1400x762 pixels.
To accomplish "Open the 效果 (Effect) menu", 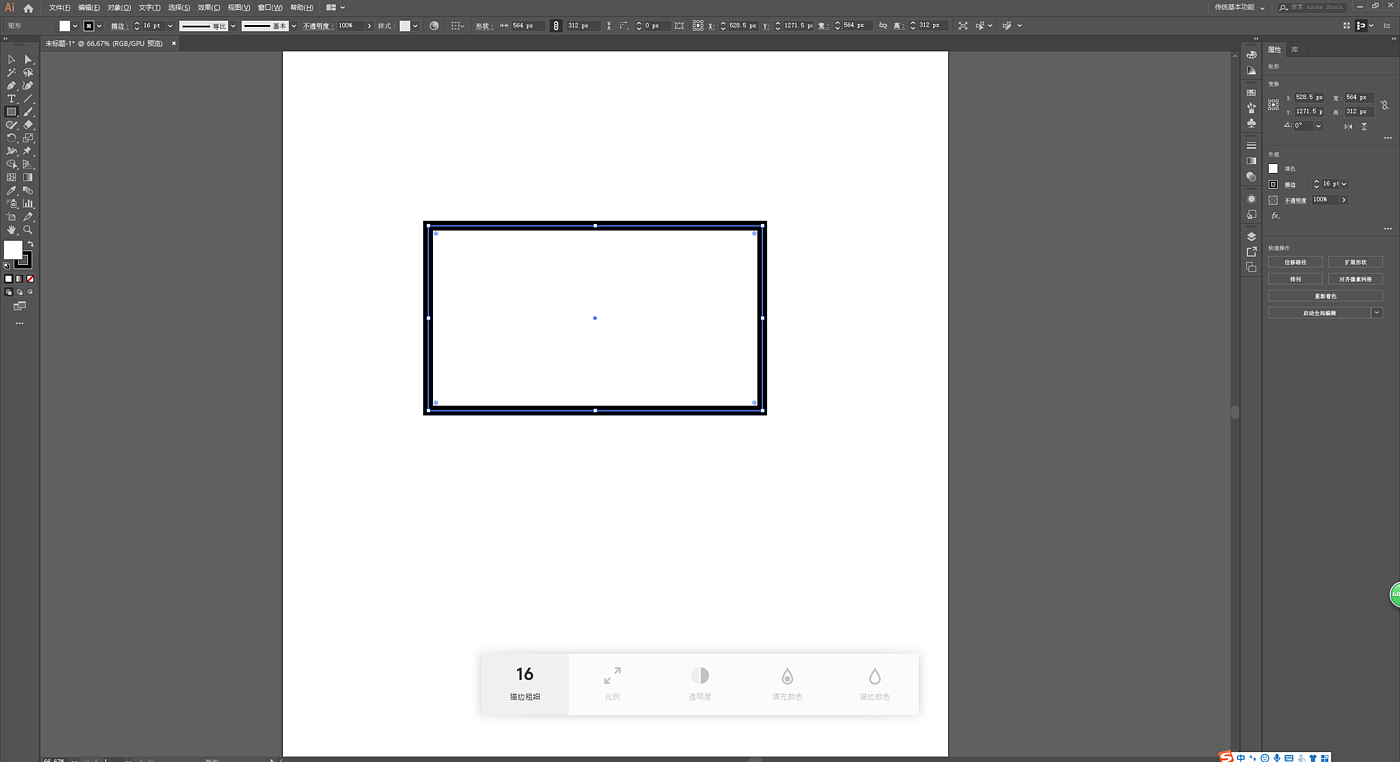I will pyautogui.click(x=208, y=7).
